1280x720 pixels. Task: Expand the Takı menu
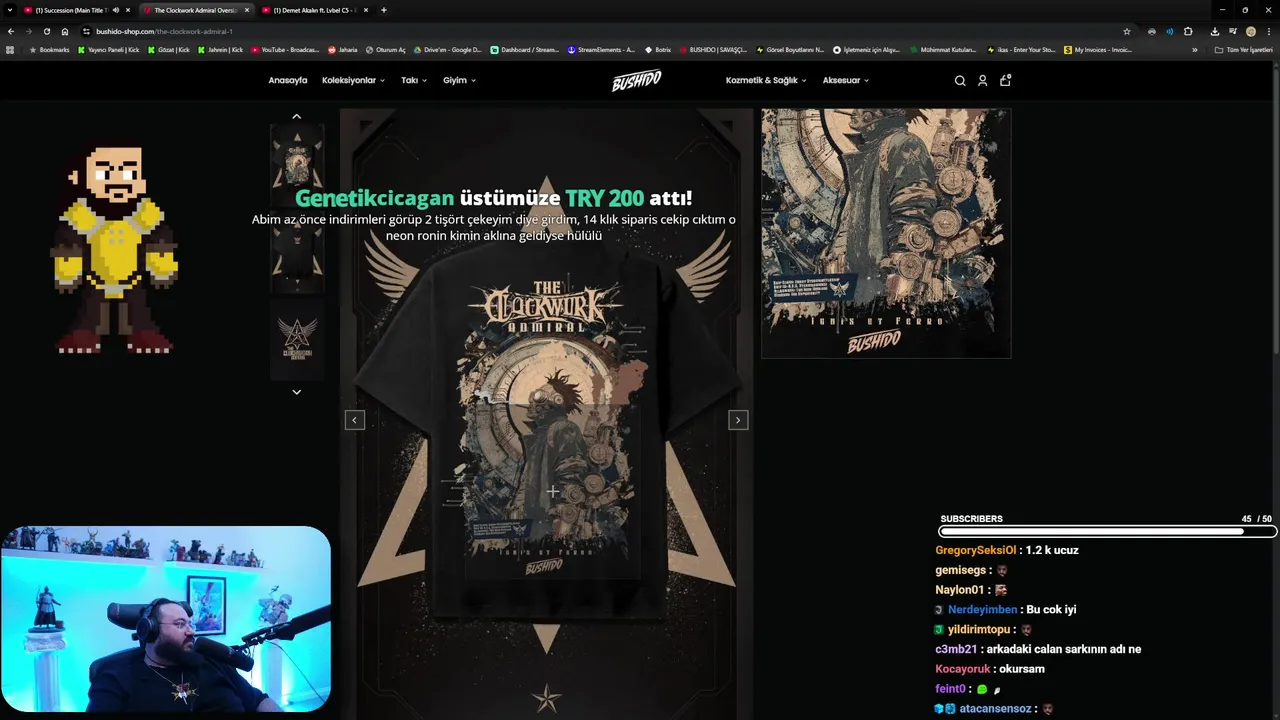point(414,80)
